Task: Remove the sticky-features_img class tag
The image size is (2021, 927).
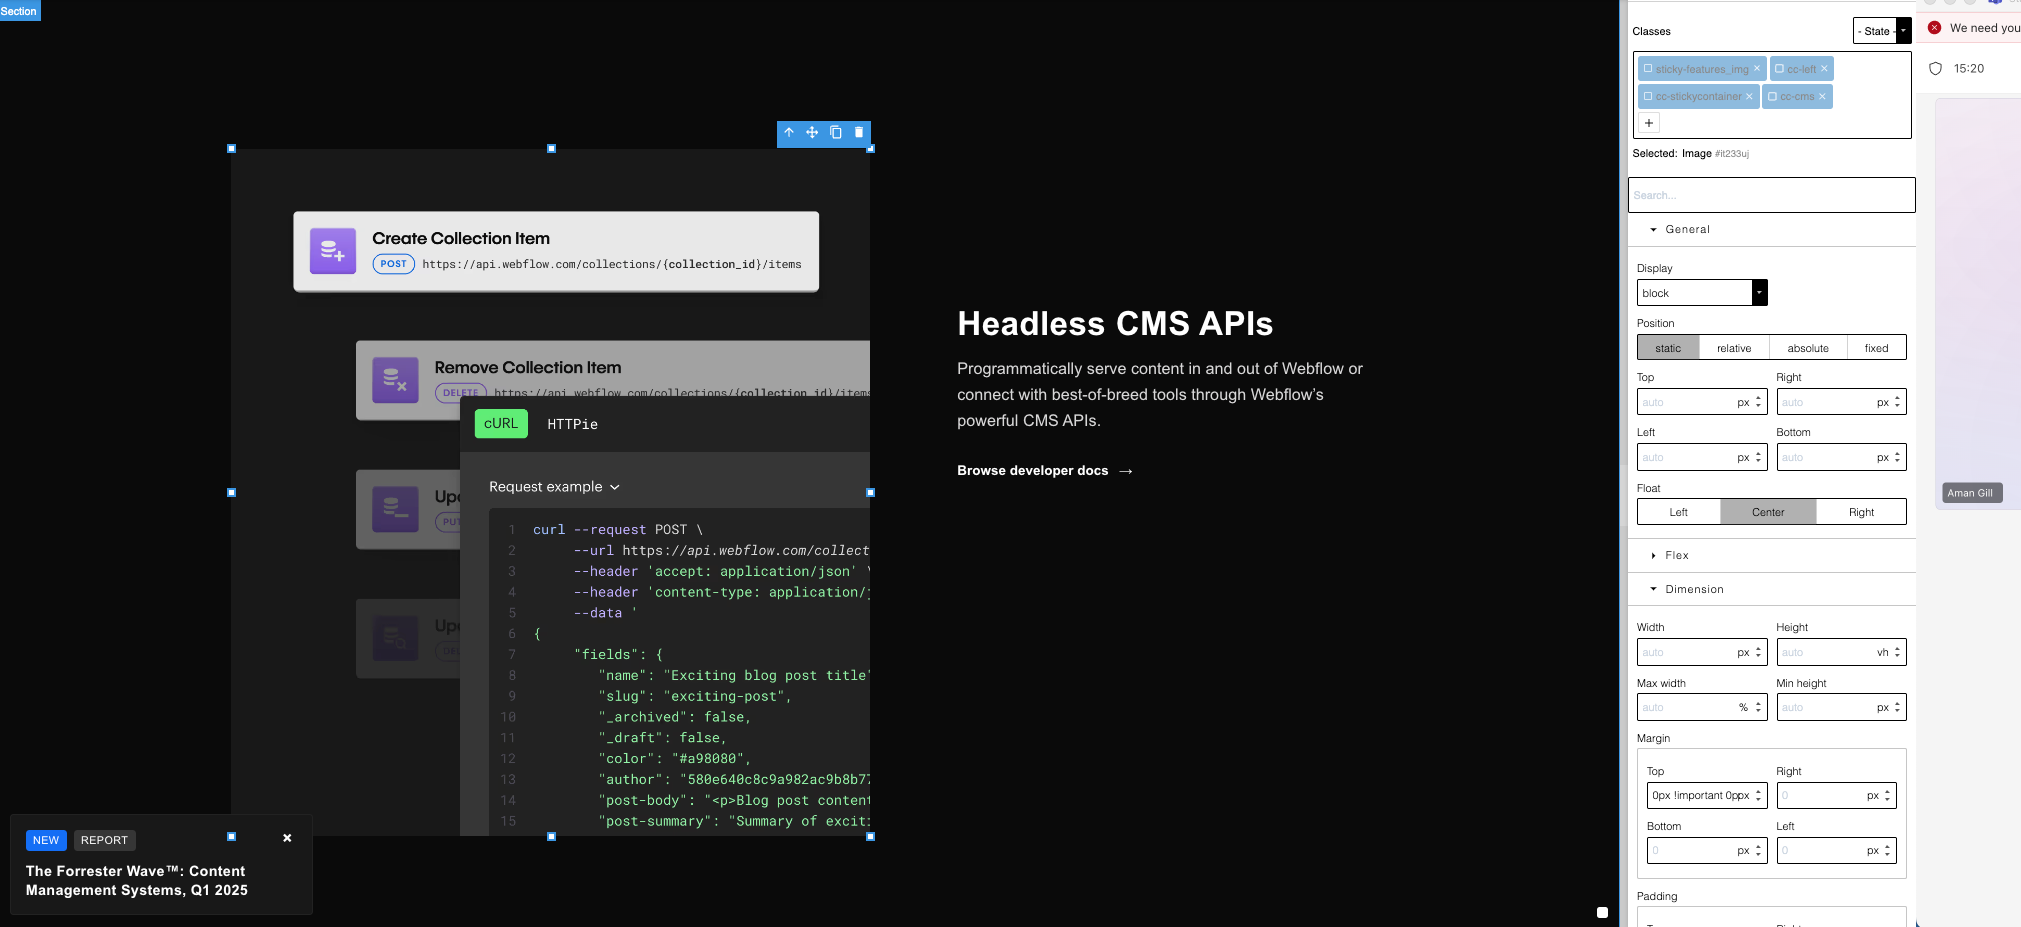Action: [1757, 69]
